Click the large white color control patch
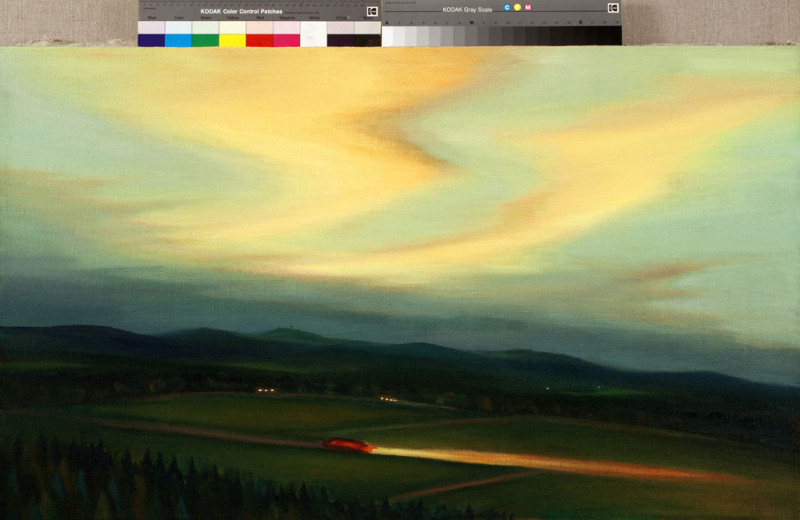 coord(313,34)
